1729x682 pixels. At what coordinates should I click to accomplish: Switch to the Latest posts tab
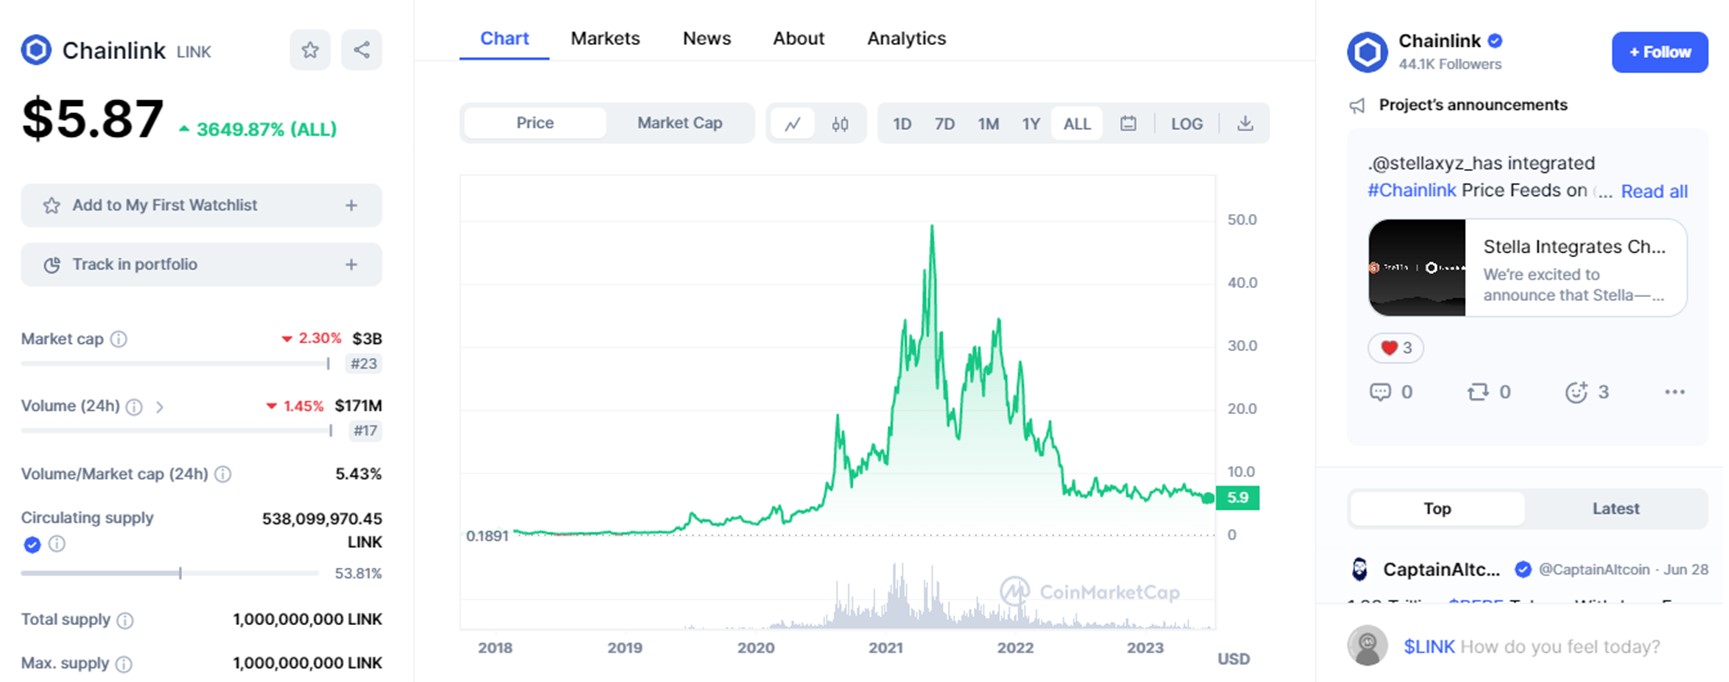tap(1615, 509)
